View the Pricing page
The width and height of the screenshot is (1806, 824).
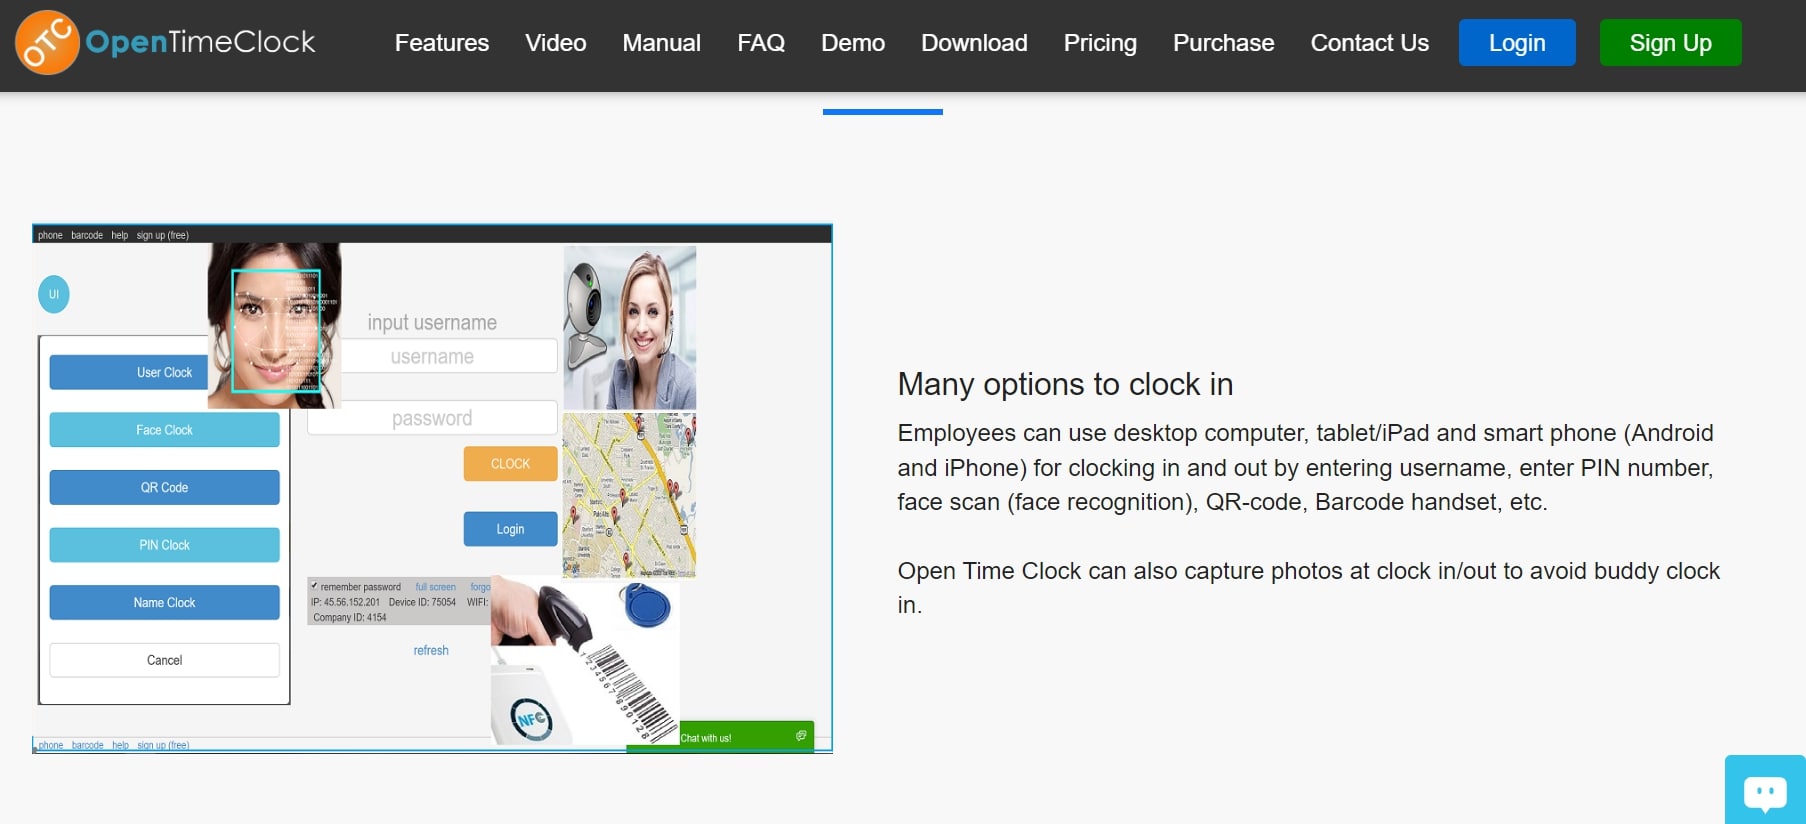tap(1100, 43)
